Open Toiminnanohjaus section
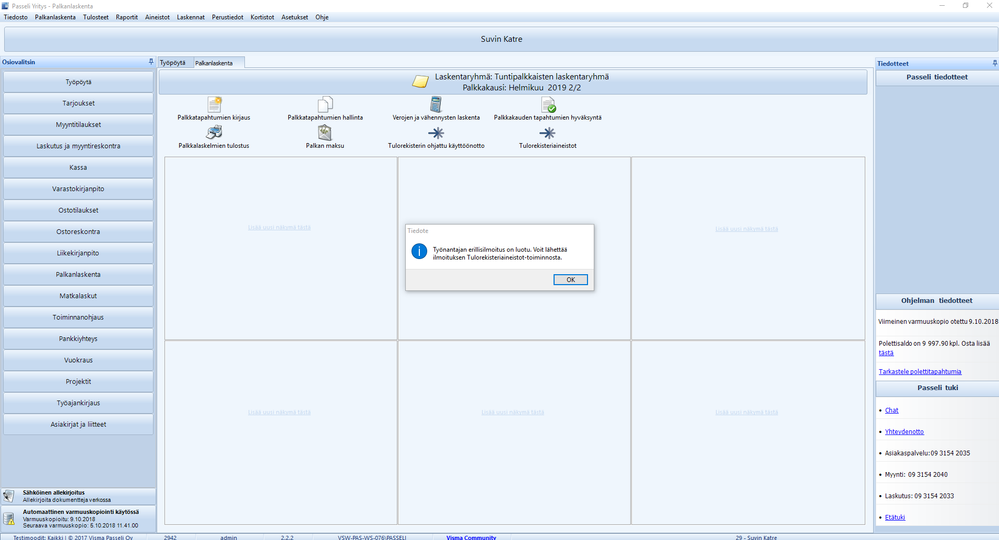This screenshot has width=999, height=540. tap(78, 317)
